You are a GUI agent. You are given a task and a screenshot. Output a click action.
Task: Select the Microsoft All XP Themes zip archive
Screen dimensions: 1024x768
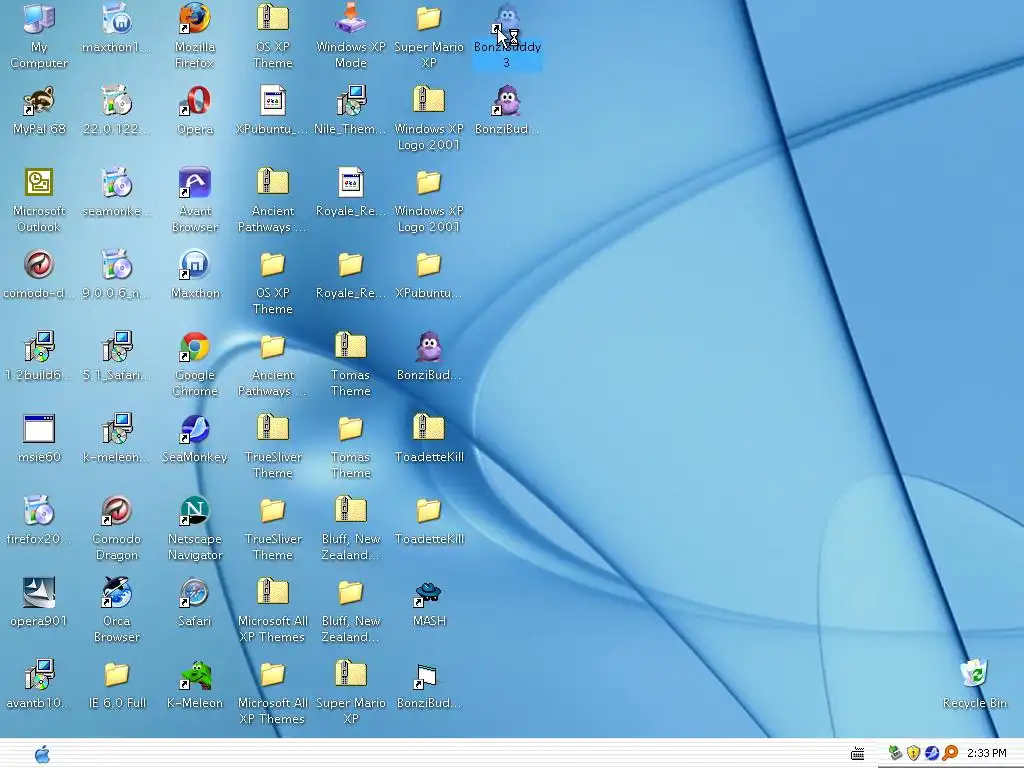[x=272, y=591]
